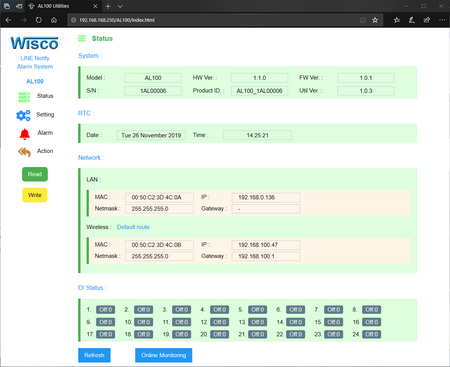
Task: Click the Read button
Action: (35, 174)
